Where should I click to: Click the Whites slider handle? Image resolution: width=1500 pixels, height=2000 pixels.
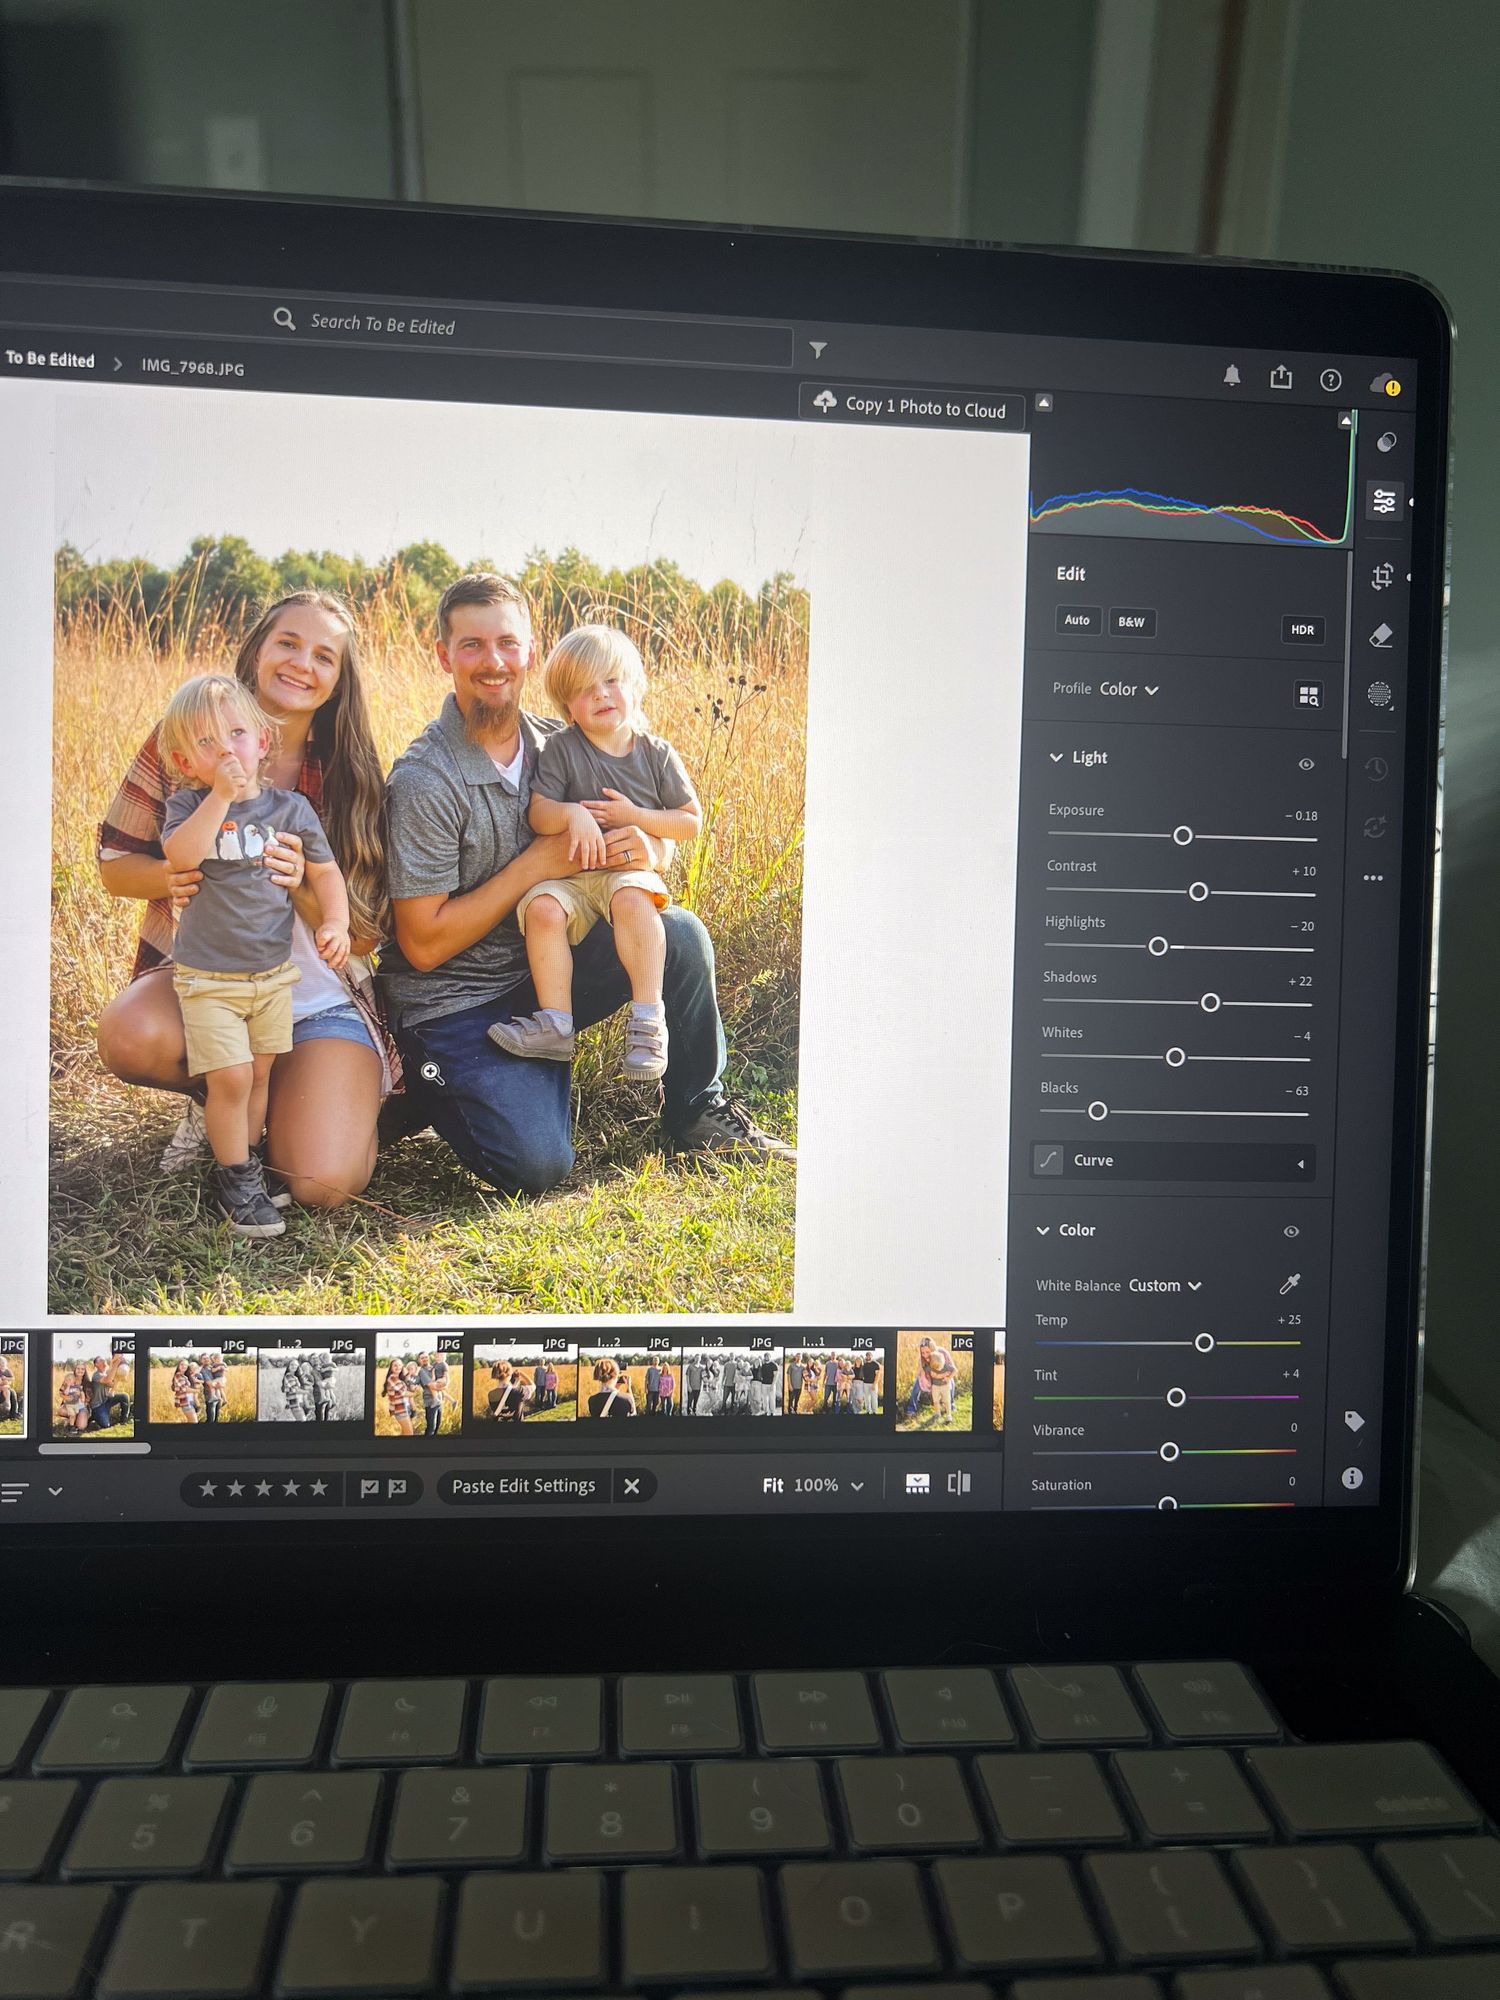tap(1175, 1057)
